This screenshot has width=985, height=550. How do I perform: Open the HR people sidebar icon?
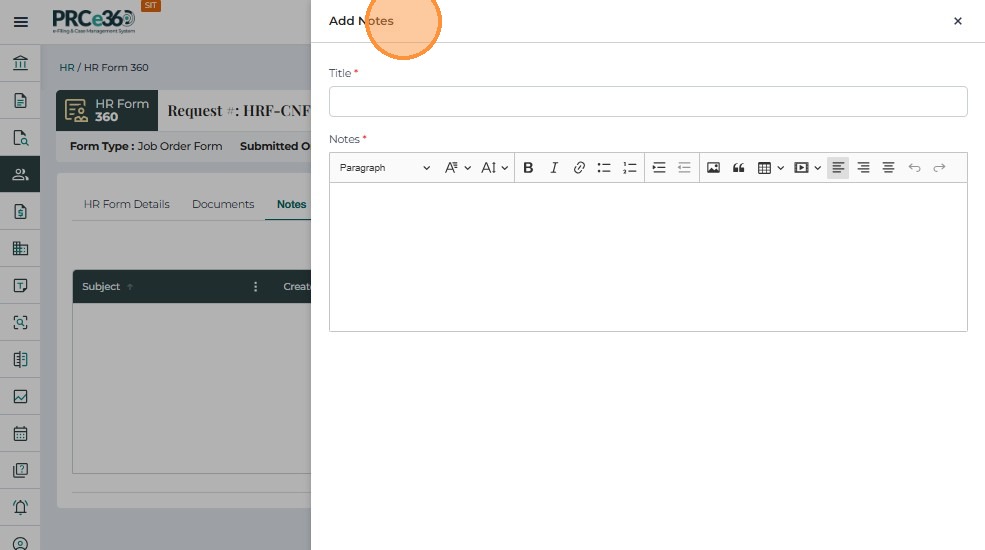(20, 175)
